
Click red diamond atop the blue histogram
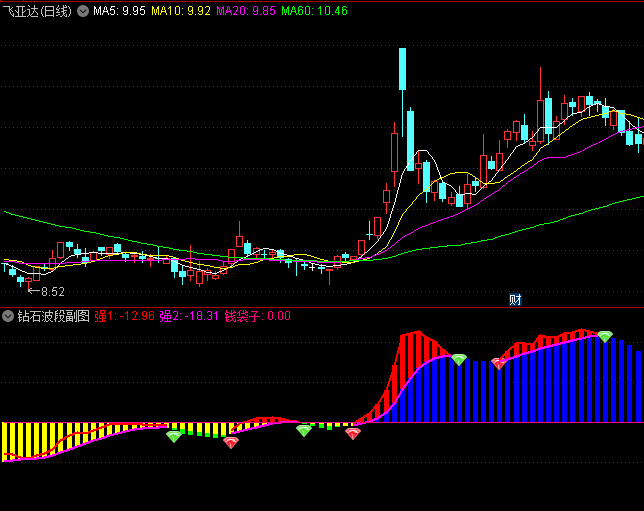(498, 363)
